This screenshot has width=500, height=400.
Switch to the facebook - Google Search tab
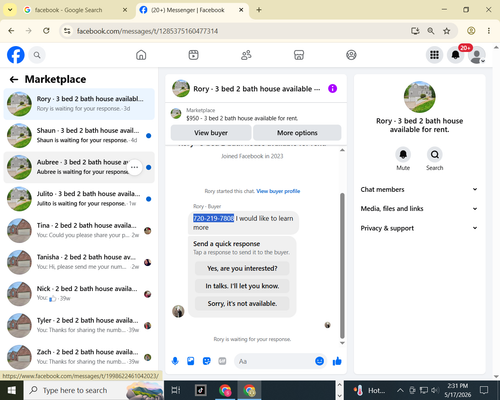(75, 10)
